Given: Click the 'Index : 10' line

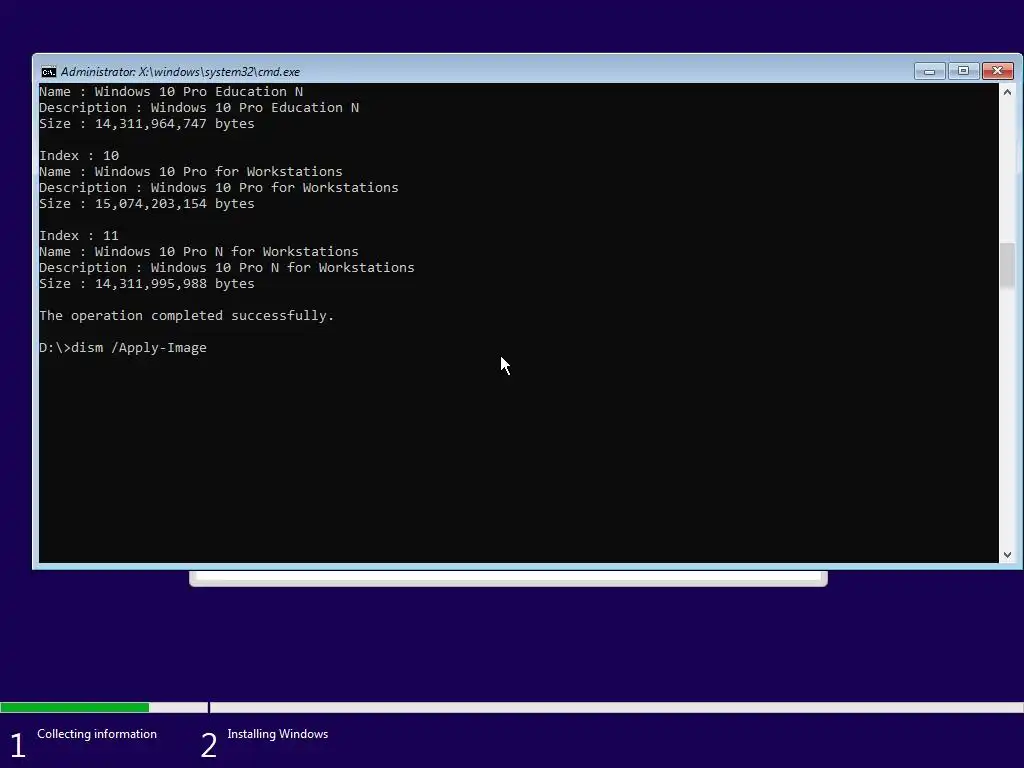Looking at the screenshot, I should (x=79, y=155).
